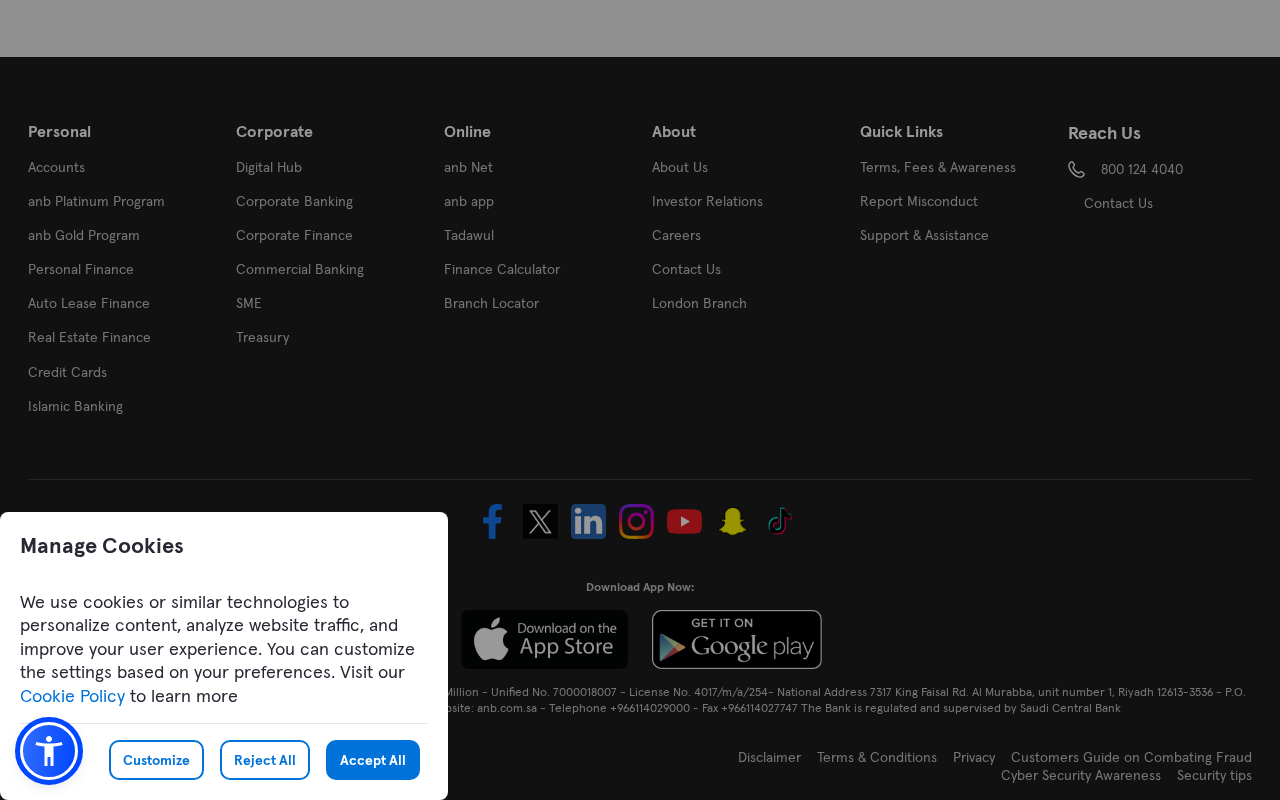Tap the Get it on Google Play badge
This screenshot has height=800, width=1280.
[737, 640]
